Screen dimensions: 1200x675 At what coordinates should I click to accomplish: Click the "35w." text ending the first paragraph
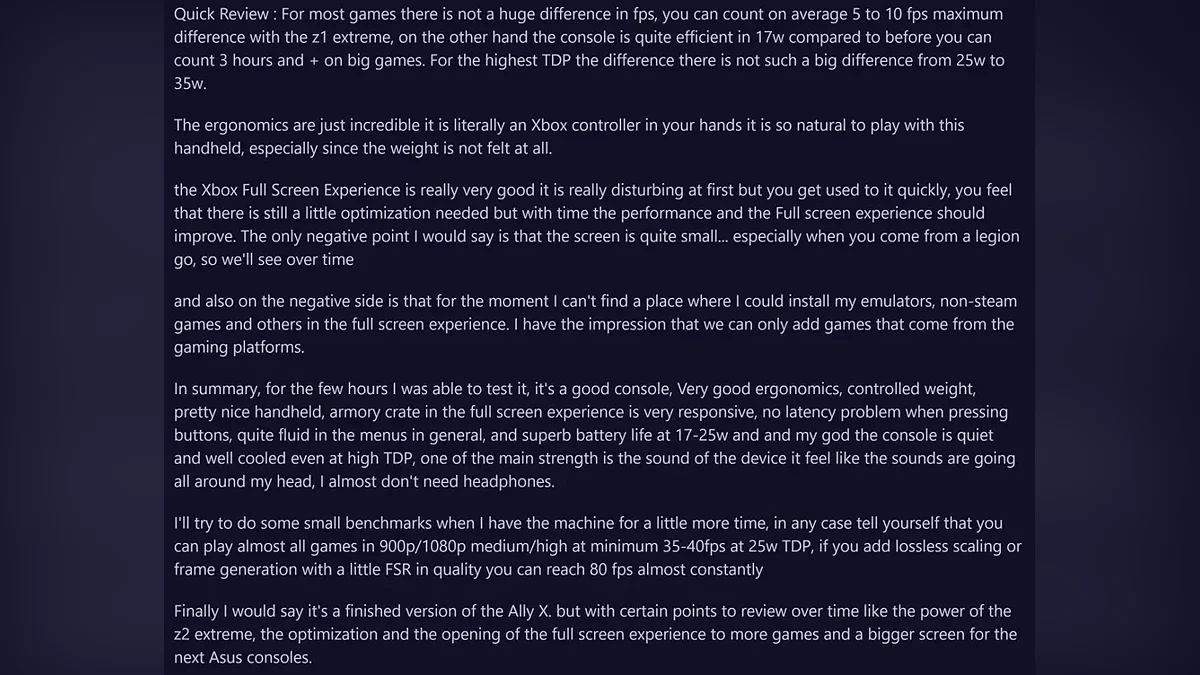tap(190, 84)
